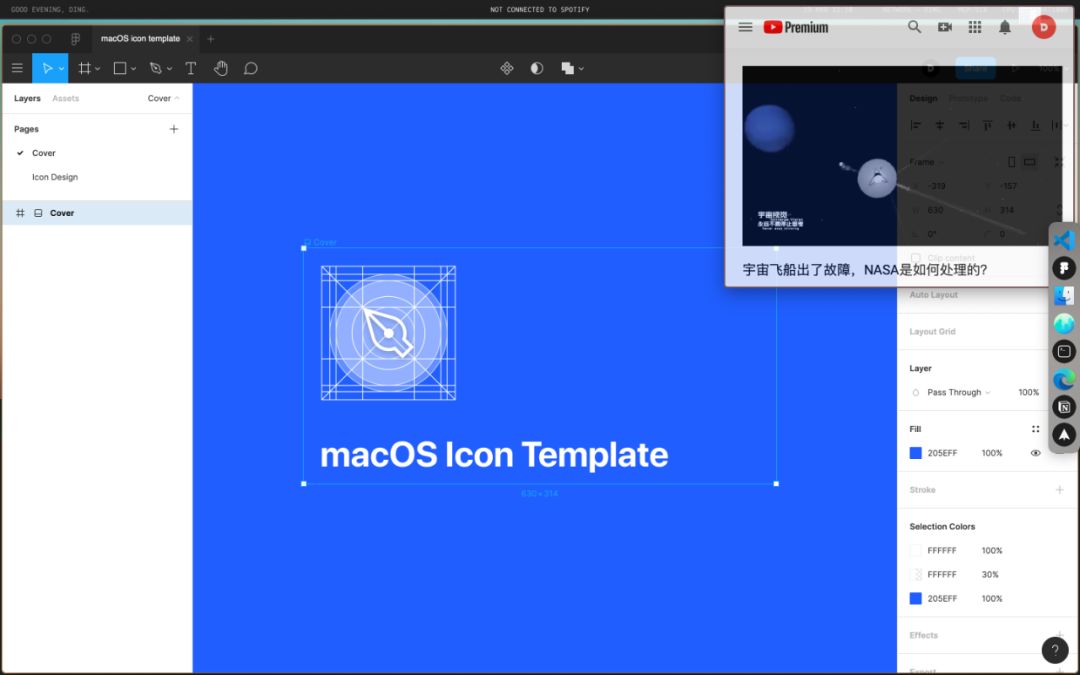This screenshot has width=1080, height=675.
Task: Click the Boolean union icon
Action: pos(568,68)
